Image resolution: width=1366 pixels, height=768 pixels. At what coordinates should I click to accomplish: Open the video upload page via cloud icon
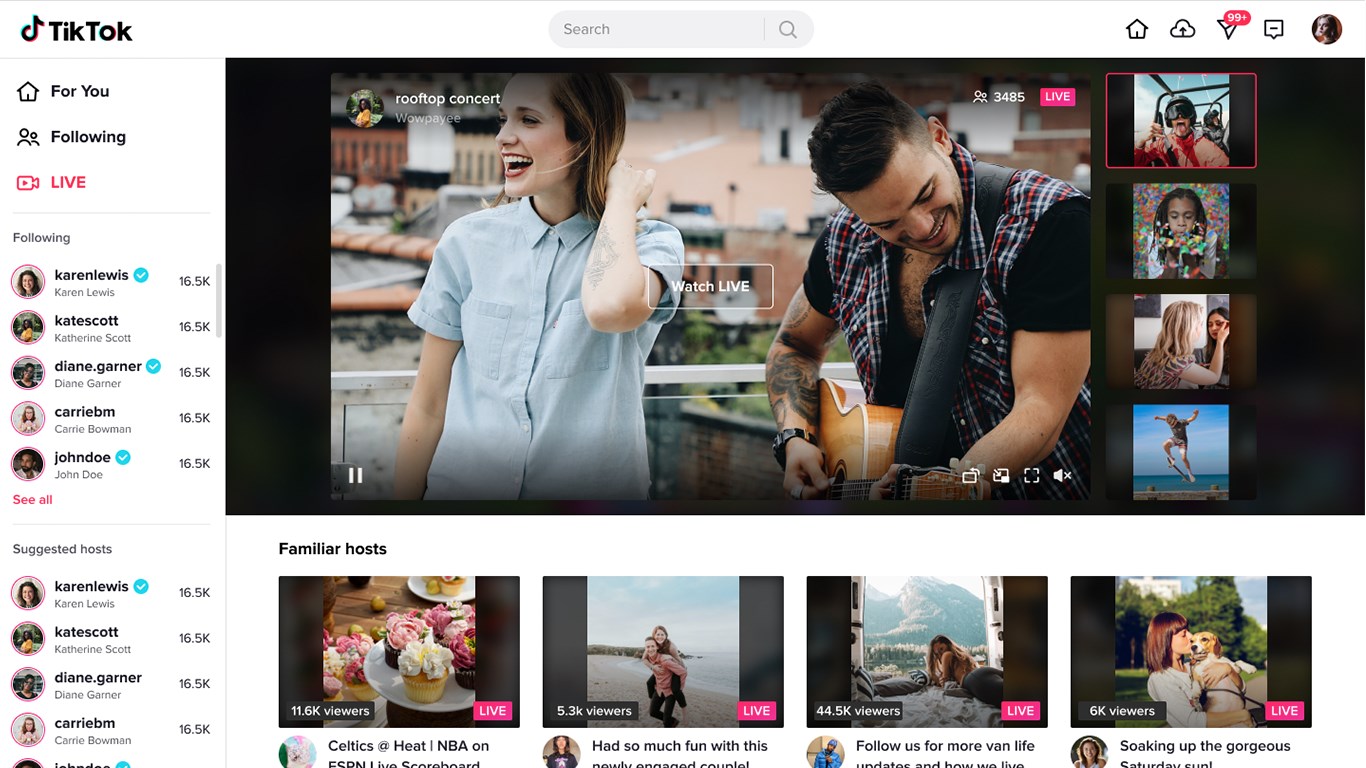coord(1182,29)
